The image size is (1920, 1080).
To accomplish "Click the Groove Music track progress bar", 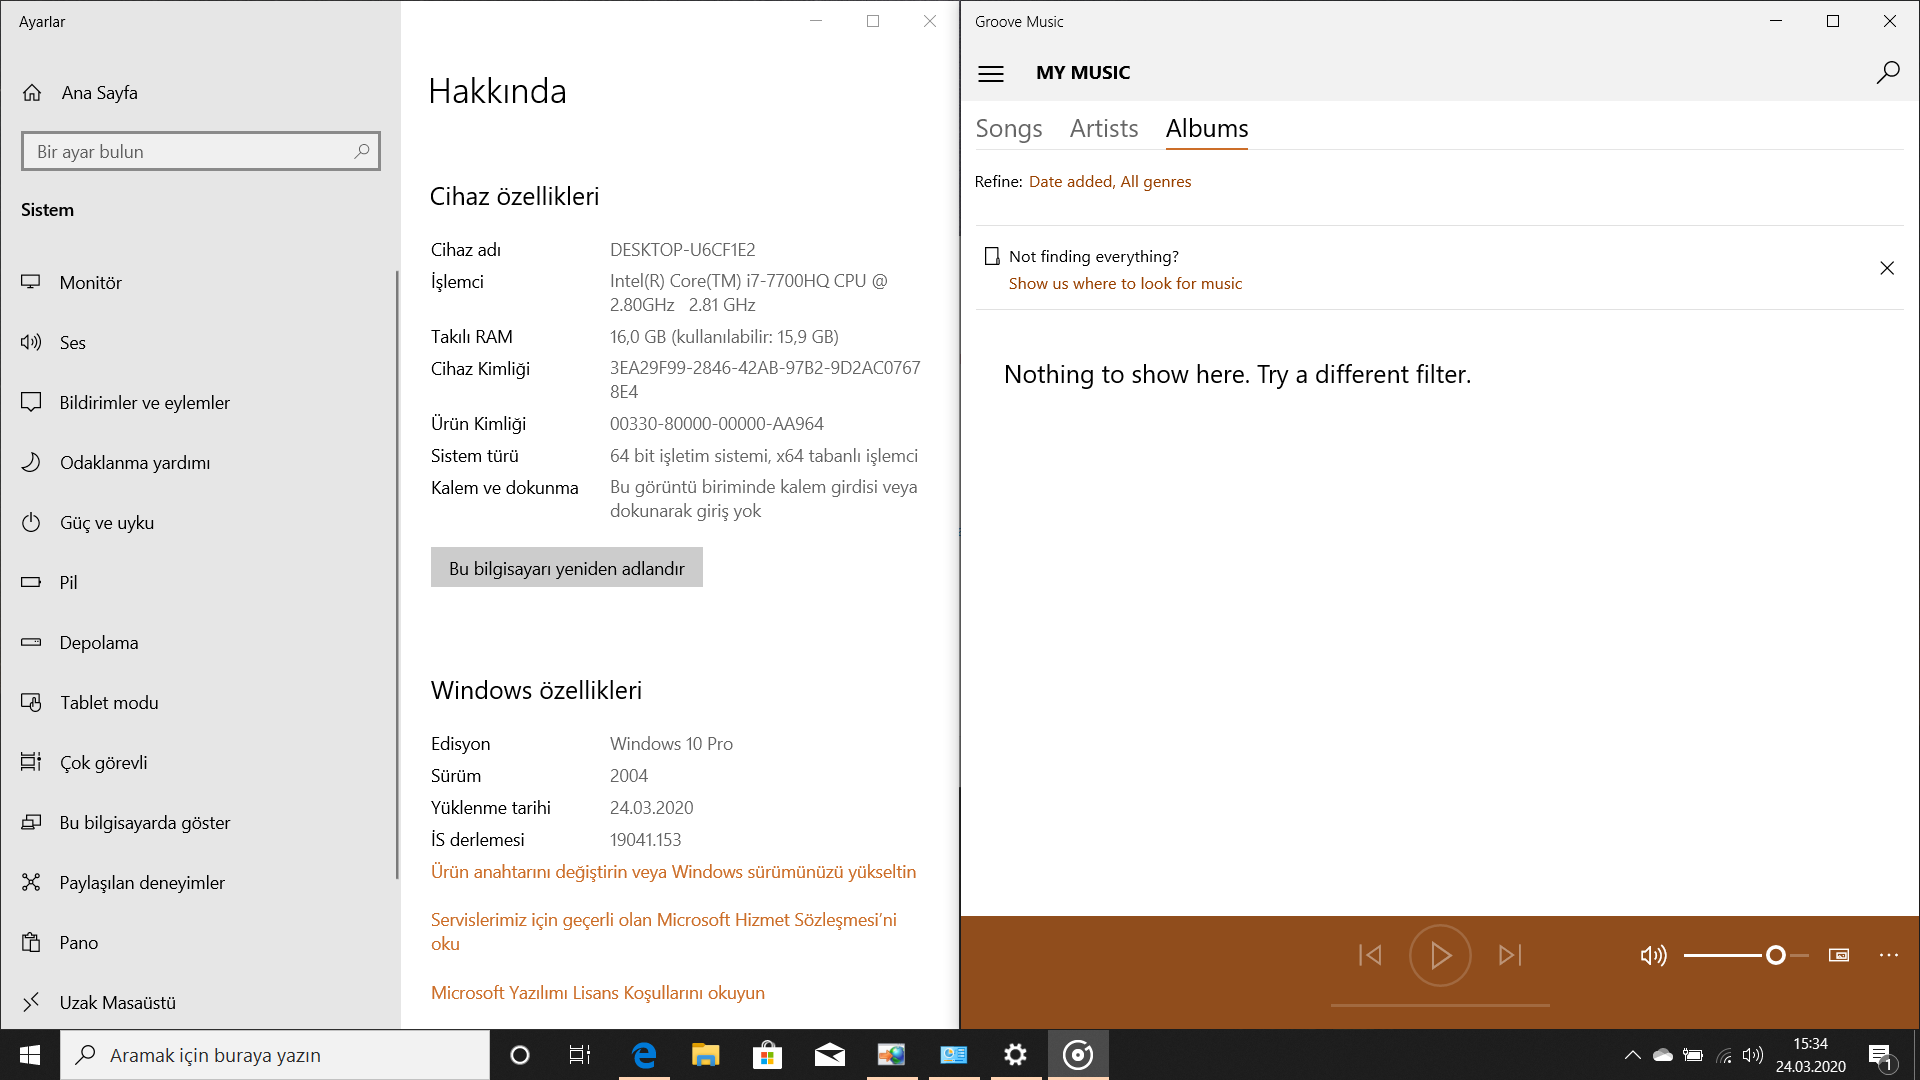I will [x=1440, y=1005].
